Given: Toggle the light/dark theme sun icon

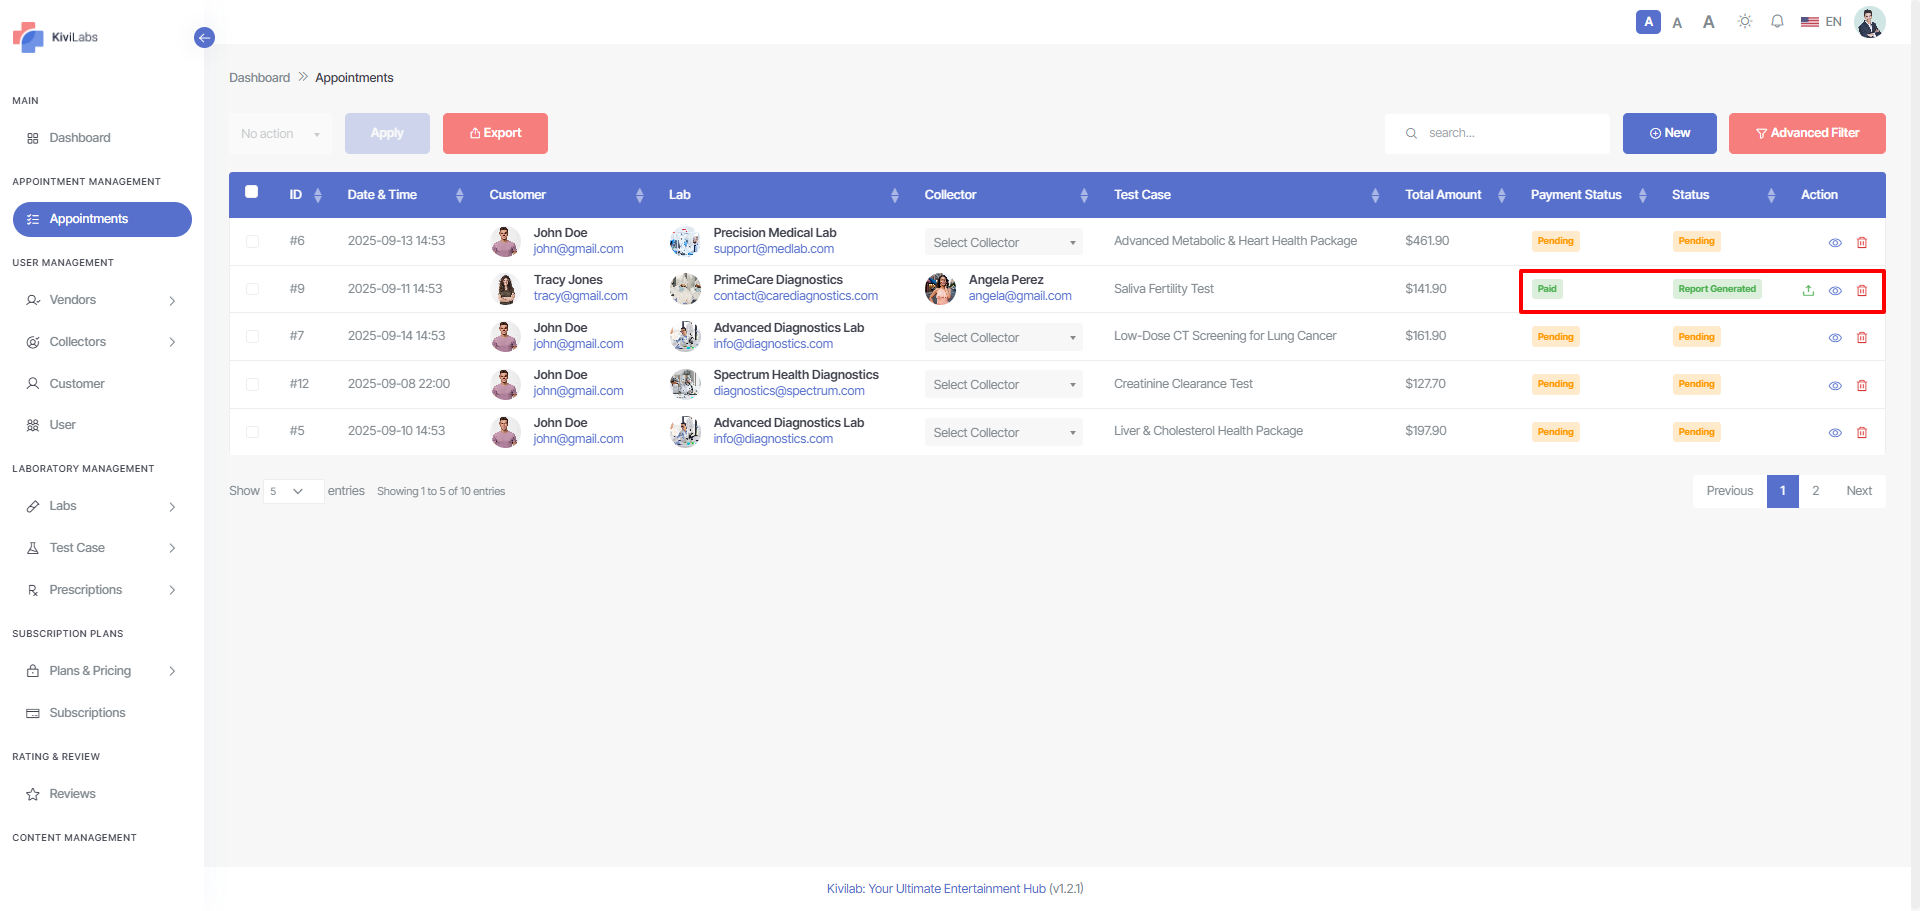Looking at the screenshot, I should pos(1745,22).
